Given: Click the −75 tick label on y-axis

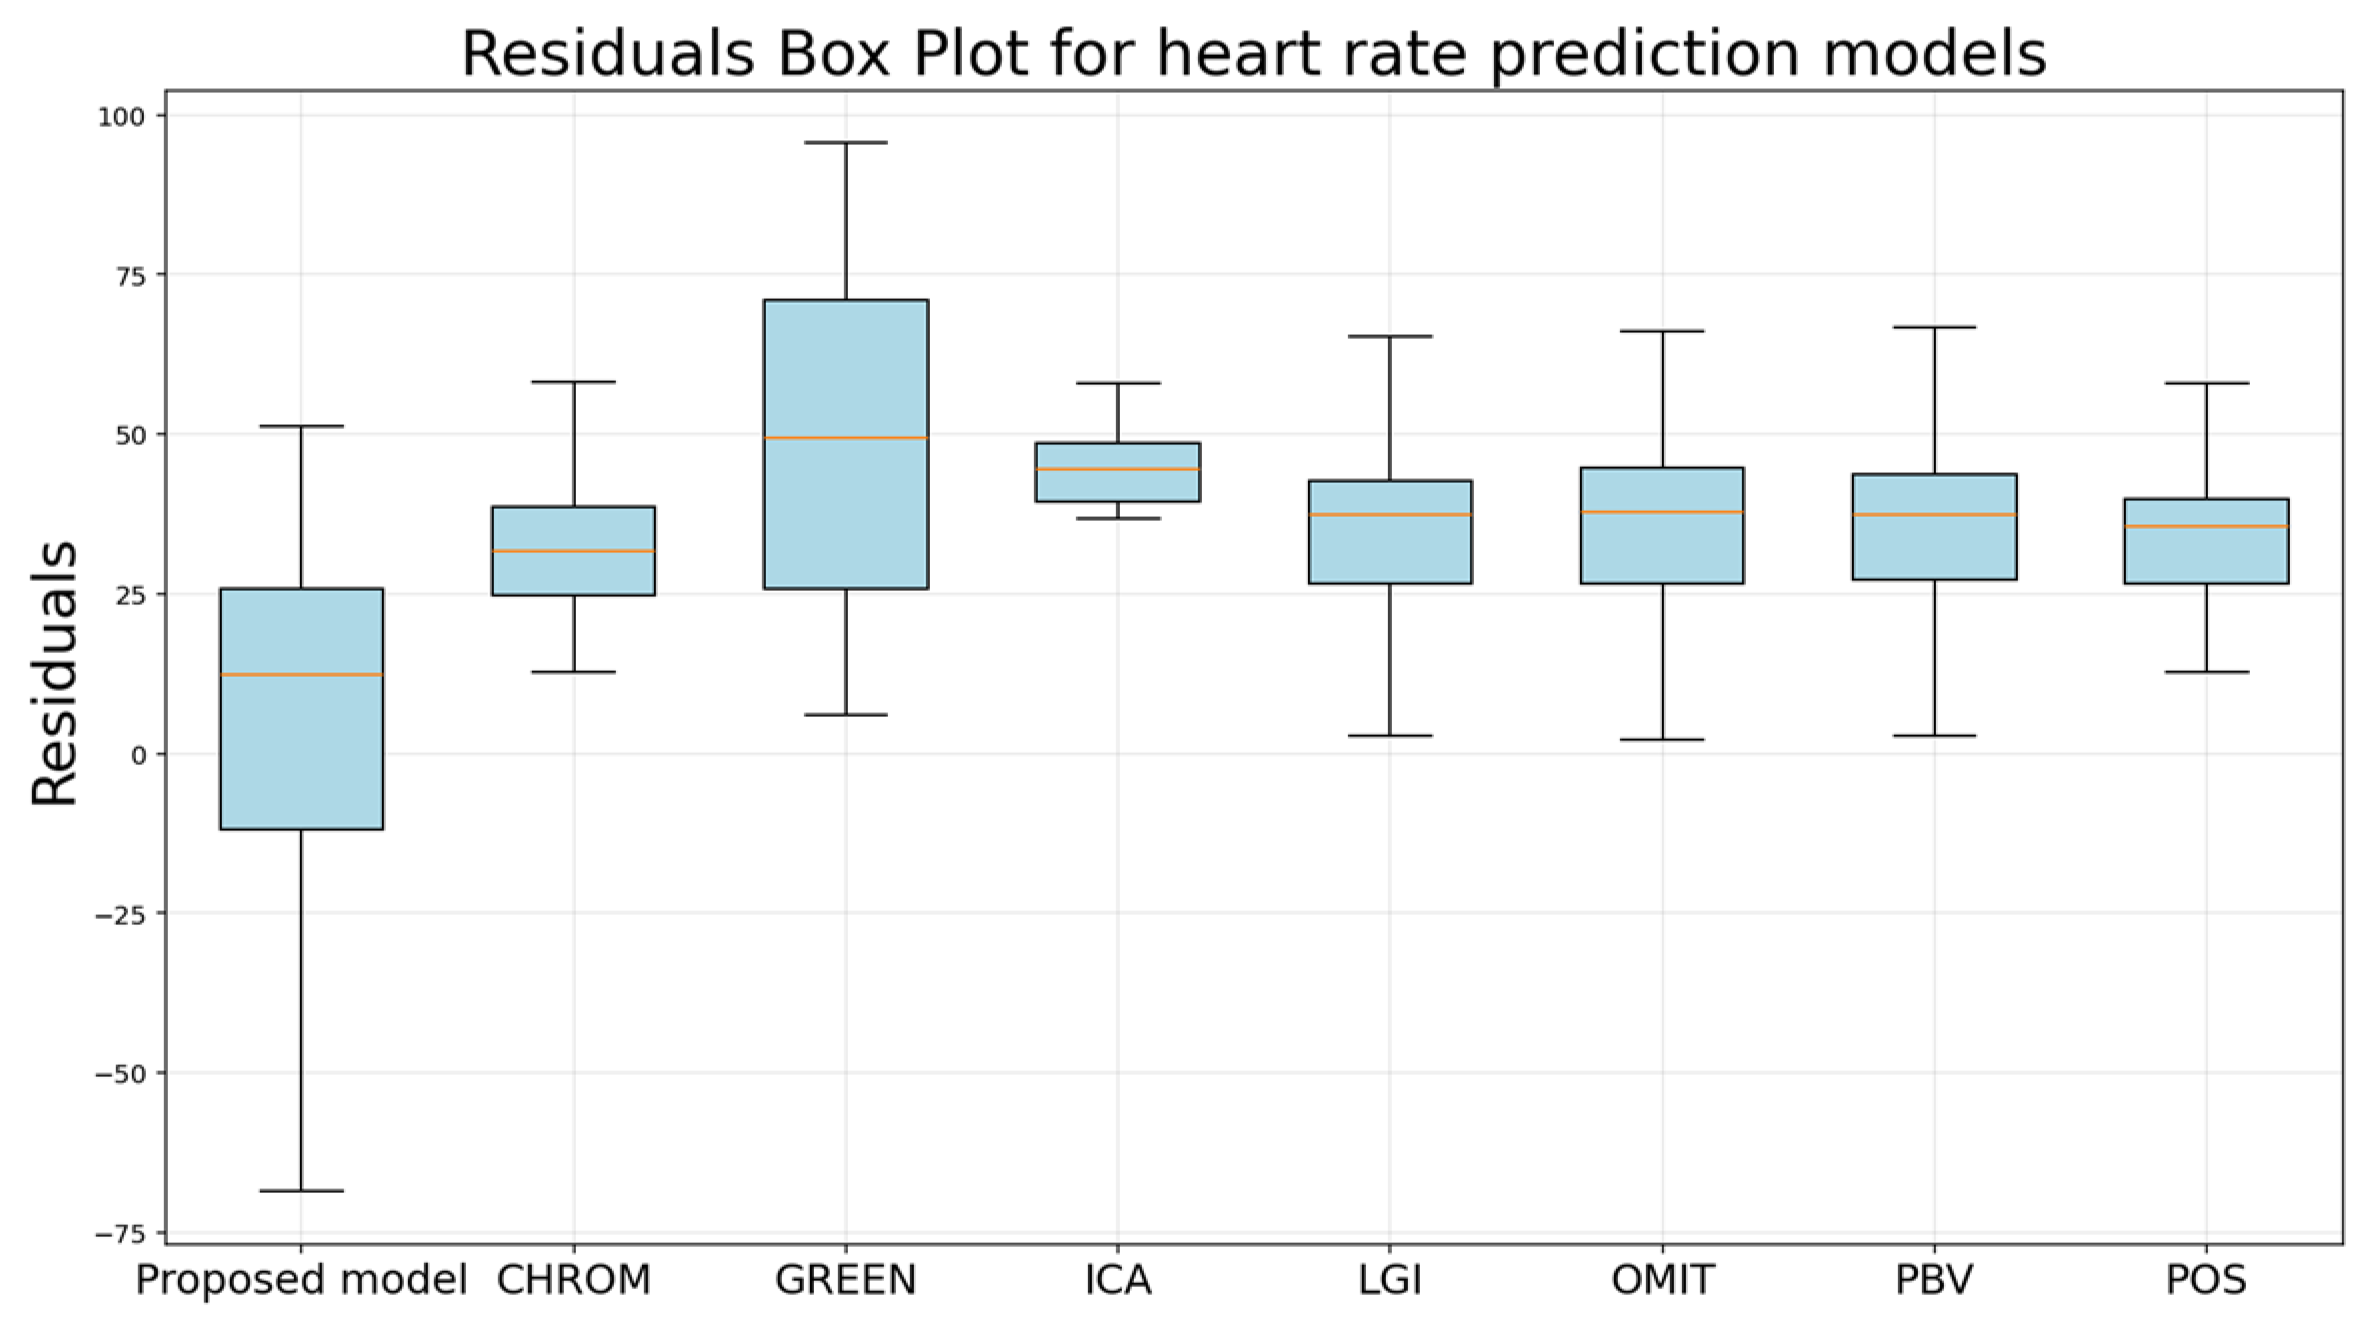Looking at the screenshot, I should (120, 1235).
